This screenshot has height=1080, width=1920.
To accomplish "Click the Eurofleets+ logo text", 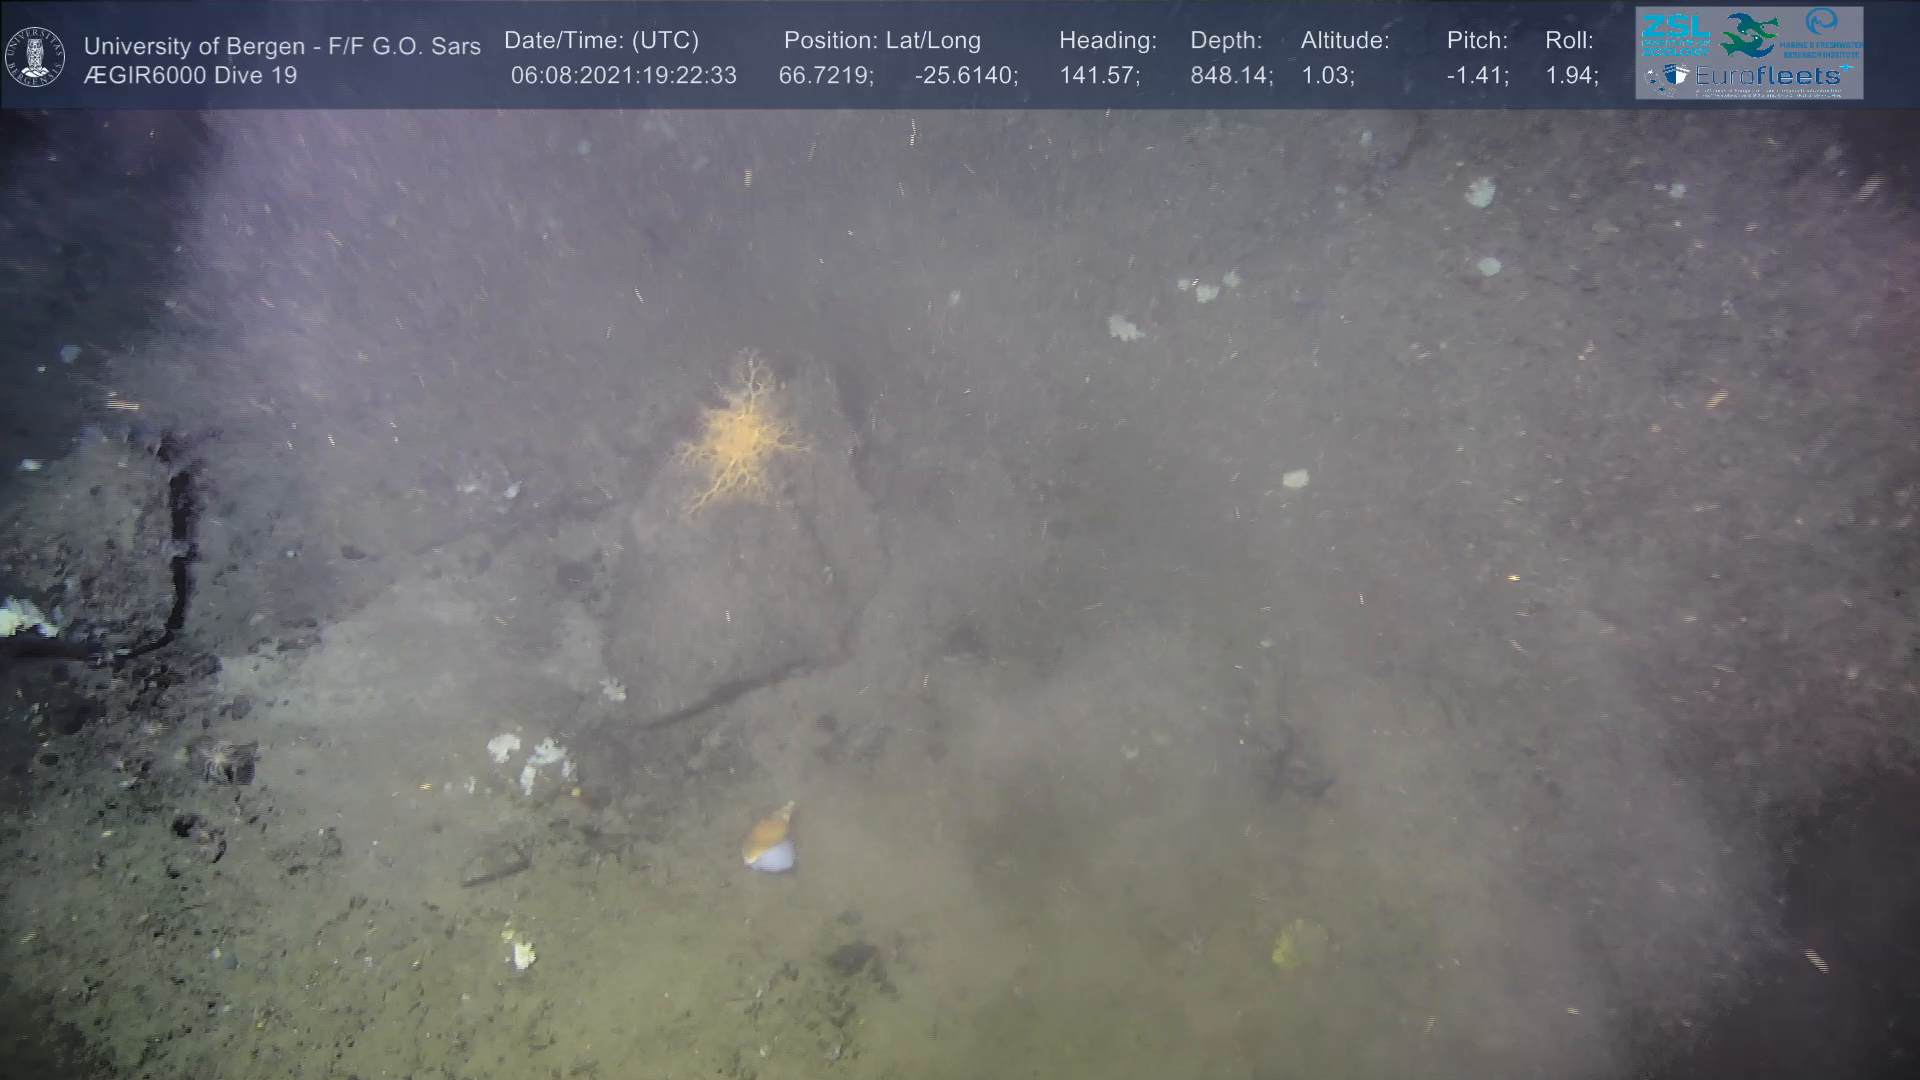I will [x=1768, y=76].
